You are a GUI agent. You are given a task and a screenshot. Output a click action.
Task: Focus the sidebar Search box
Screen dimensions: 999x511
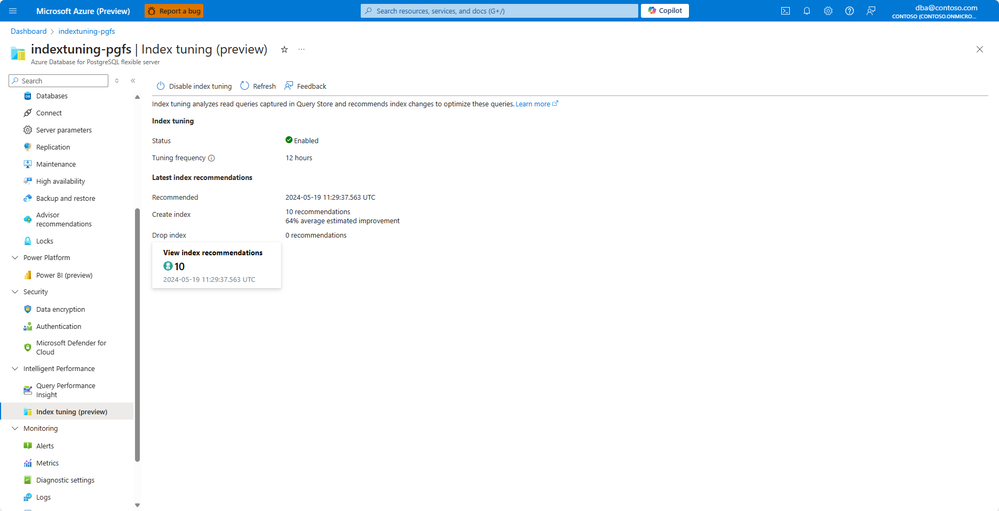(59, 81)
